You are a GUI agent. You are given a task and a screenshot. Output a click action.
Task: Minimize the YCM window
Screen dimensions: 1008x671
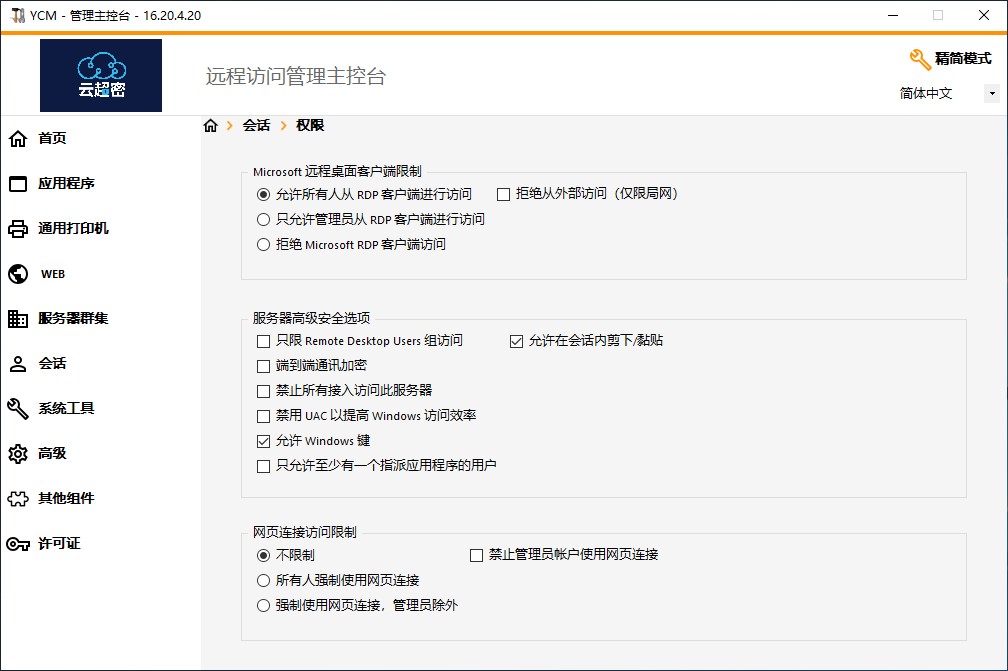pos(893,15)
